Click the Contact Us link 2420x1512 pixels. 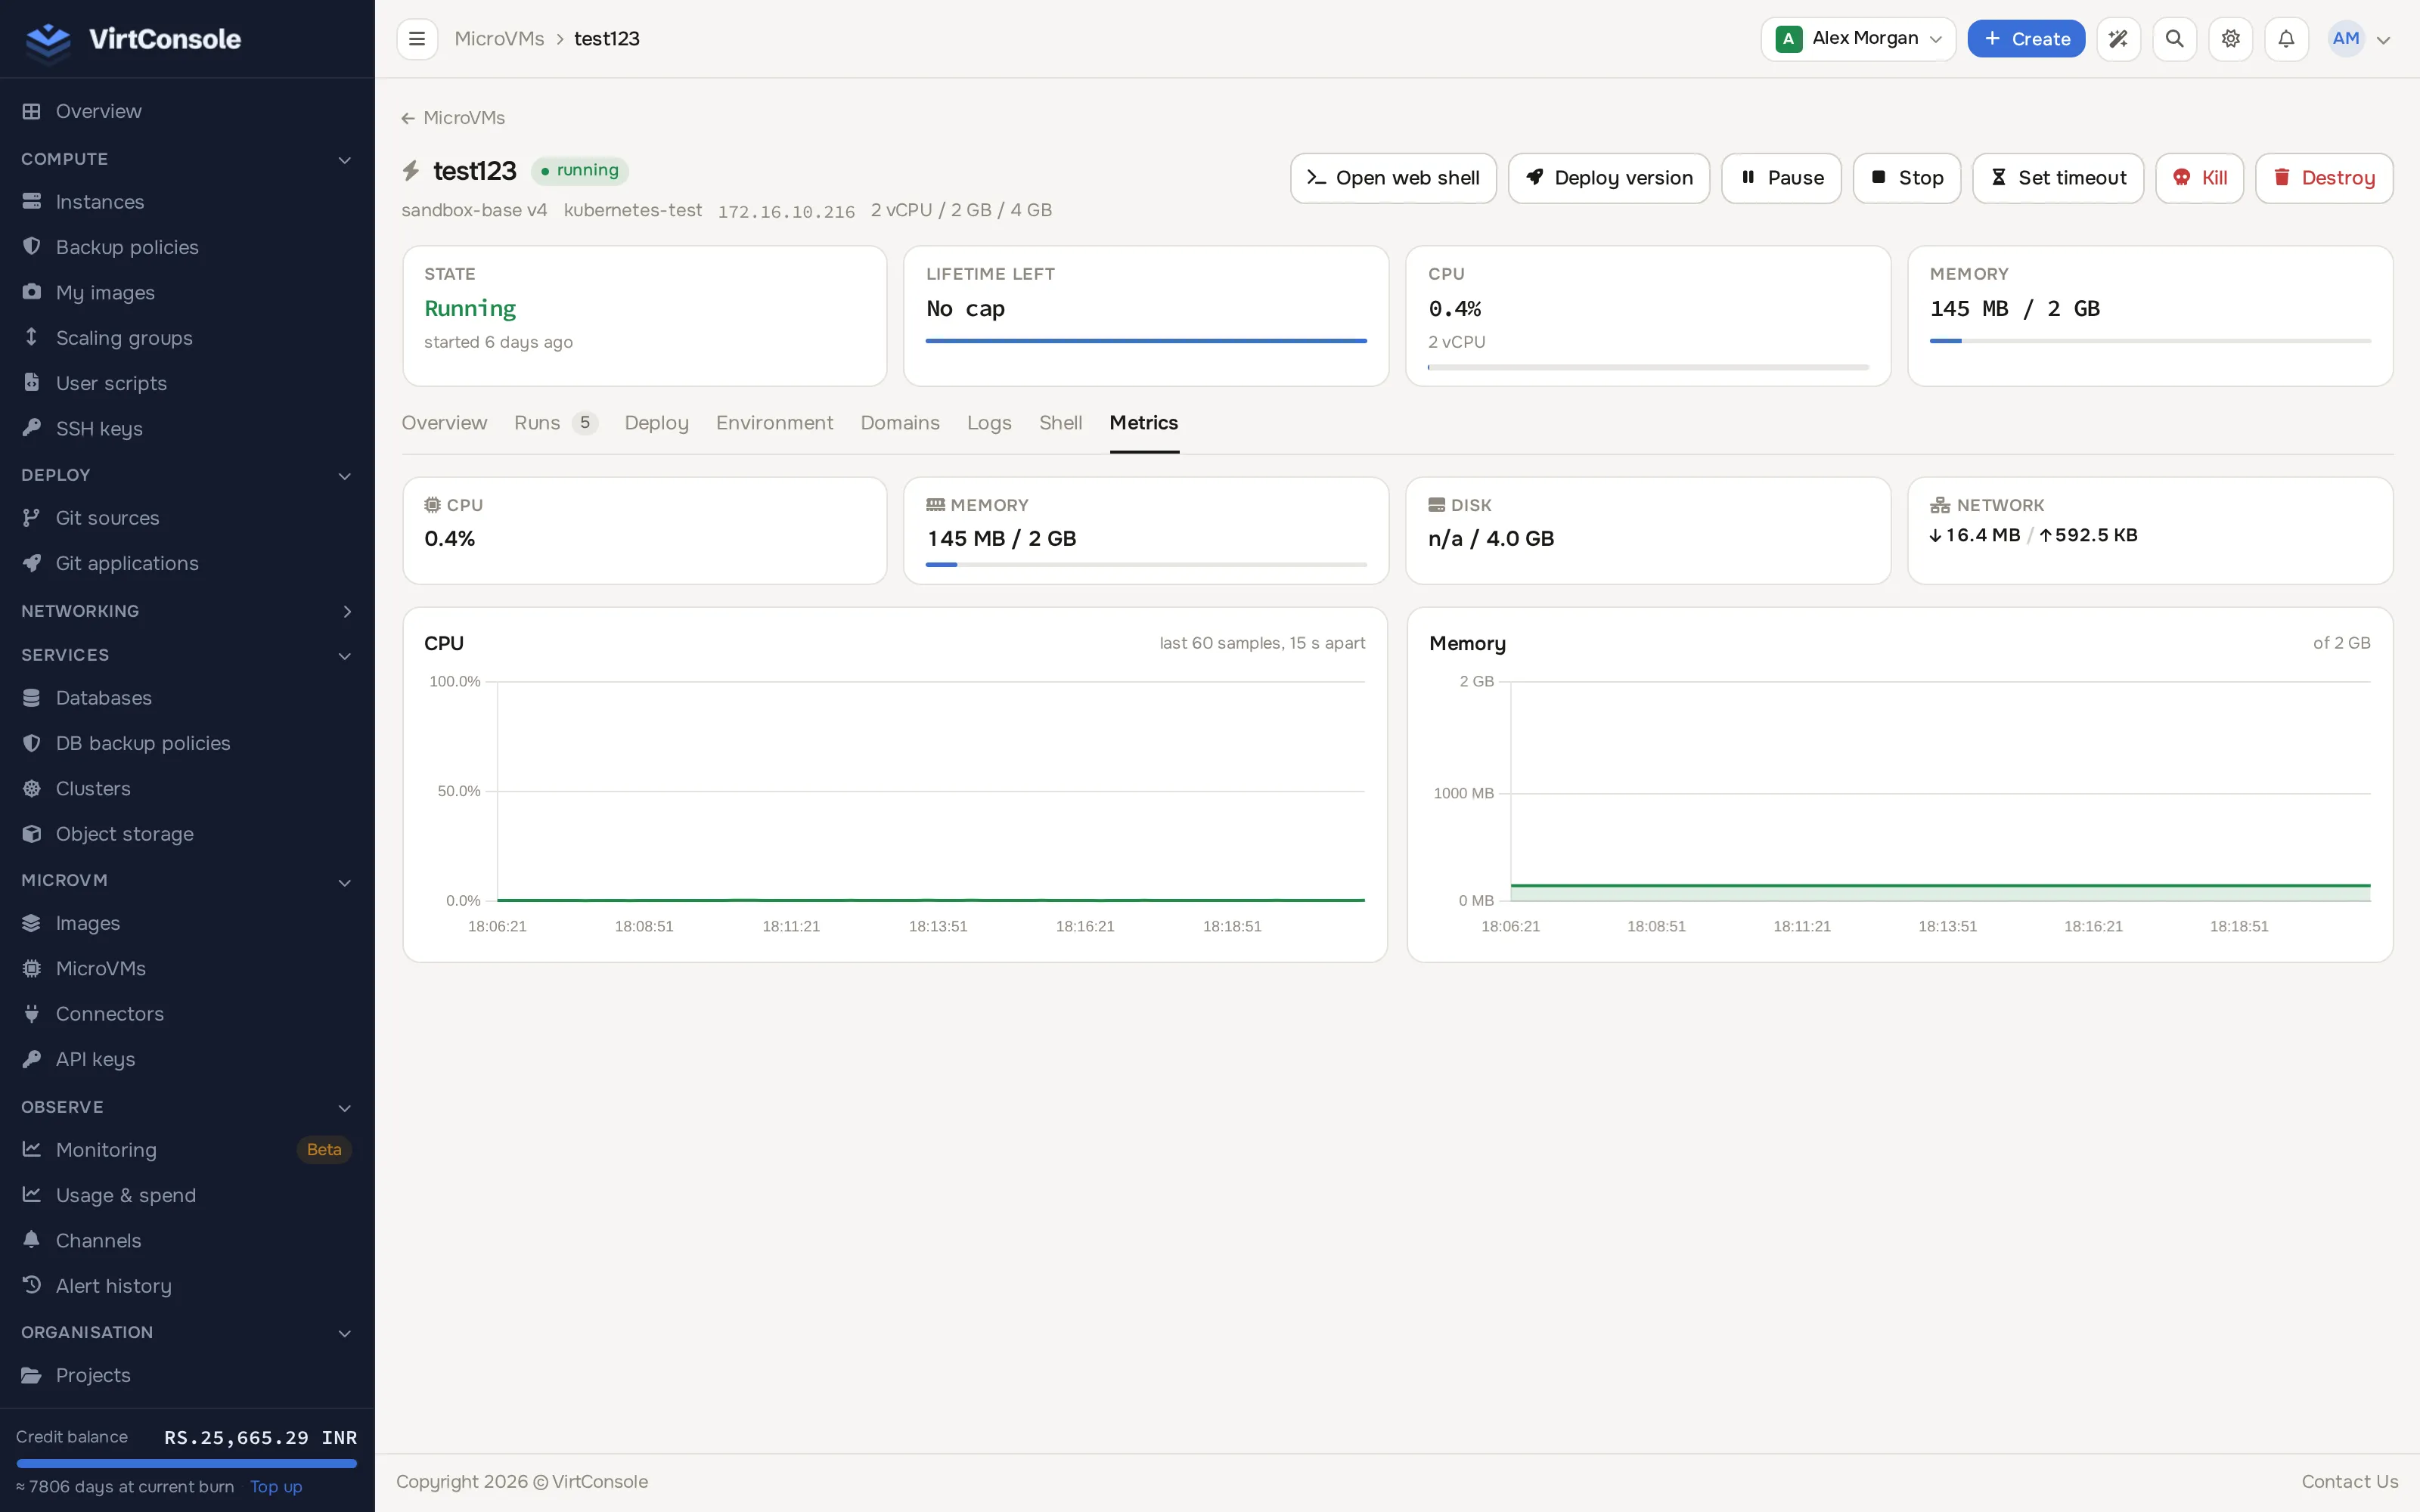point(2350,1481)
